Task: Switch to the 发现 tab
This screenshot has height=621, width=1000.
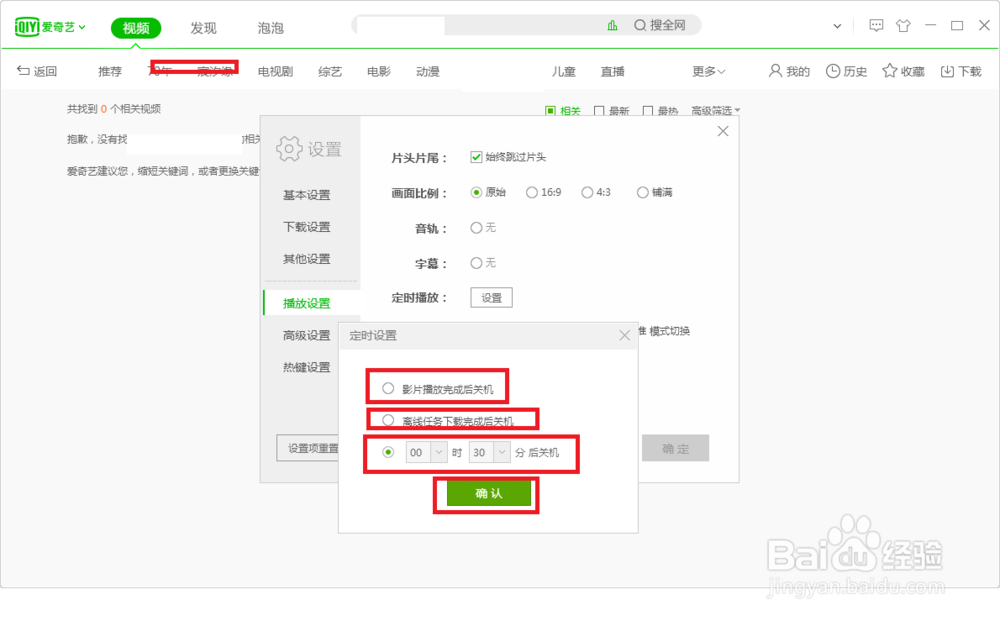Action: [203, 27]
